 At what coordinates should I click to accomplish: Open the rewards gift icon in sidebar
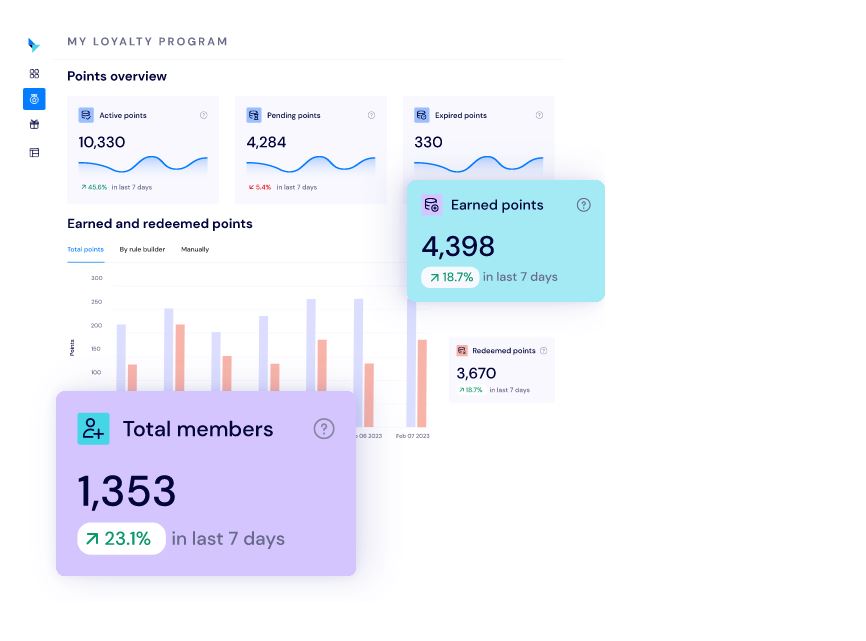(34, 125)
